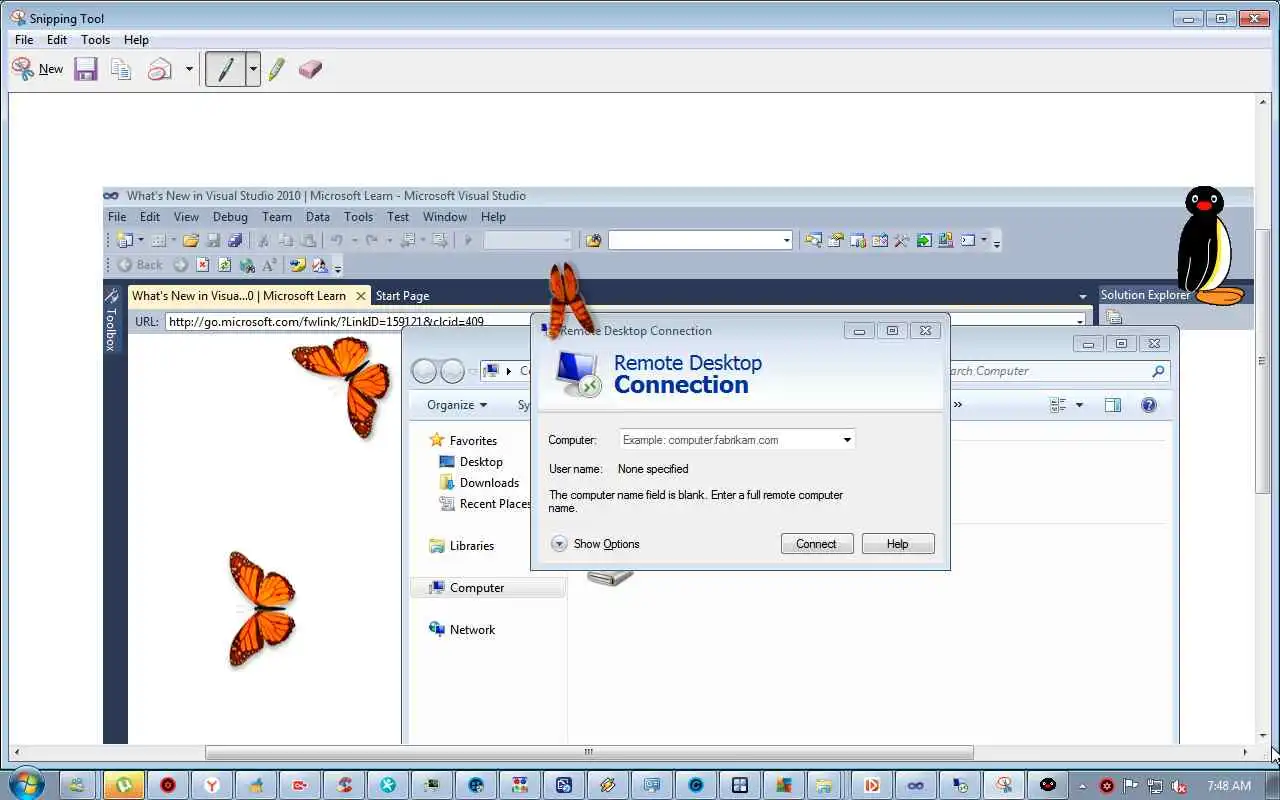Save the snip with the floppy disk icon
Viewport: 1280px width, 800px height.
[x=86, y=69]
